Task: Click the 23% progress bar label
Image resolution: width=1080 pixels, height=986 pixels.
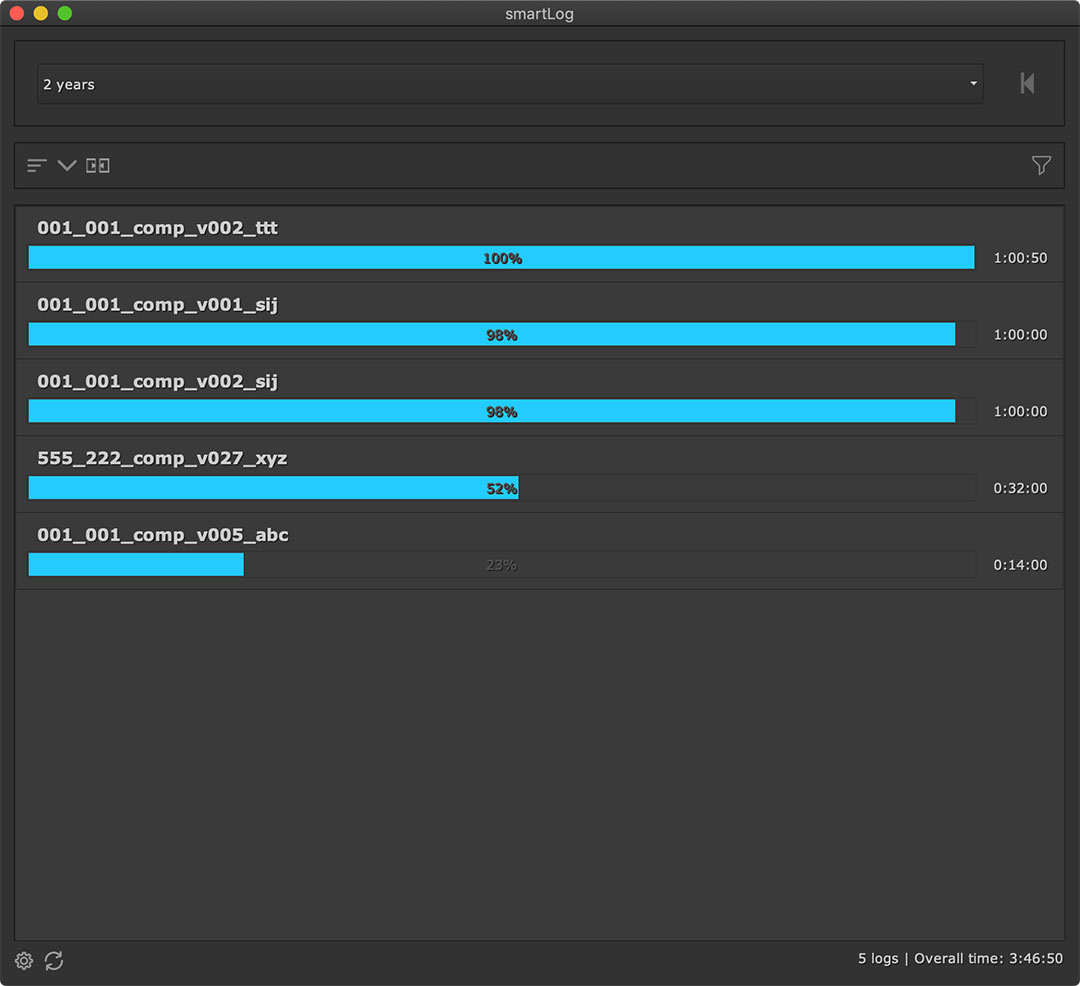Action: [501, 565]
